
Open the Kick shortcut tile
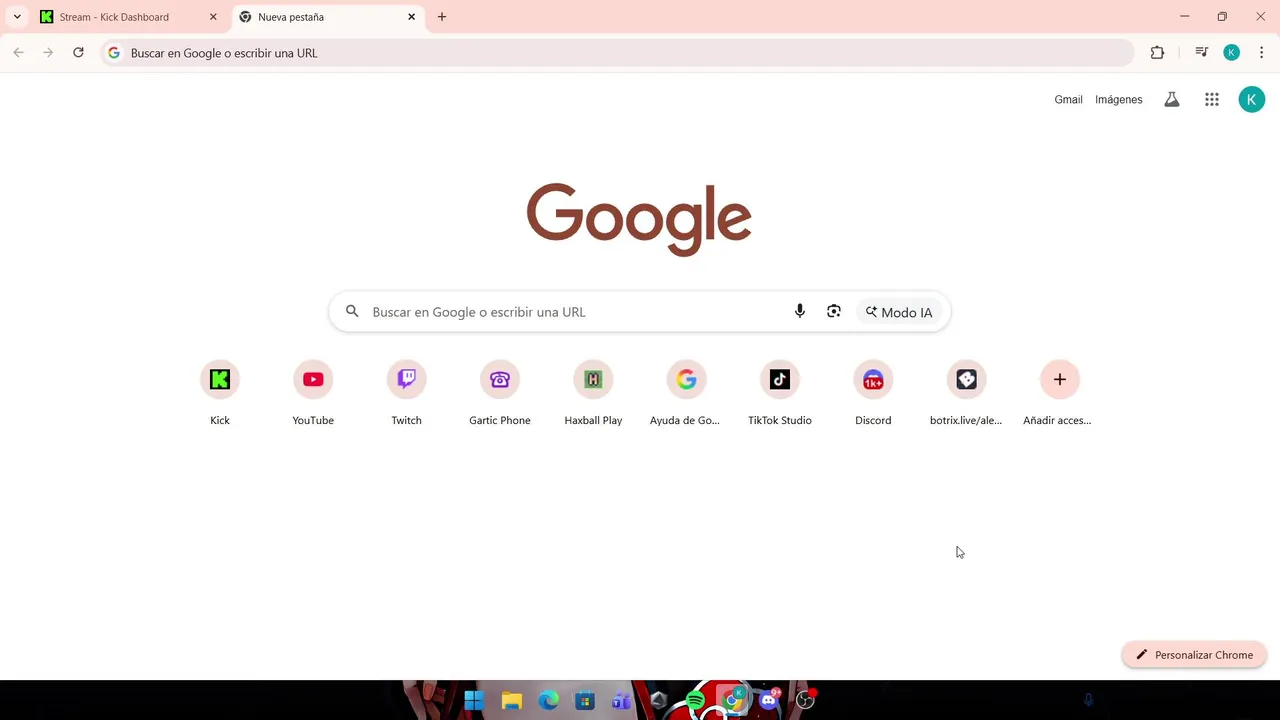(220, 394)
